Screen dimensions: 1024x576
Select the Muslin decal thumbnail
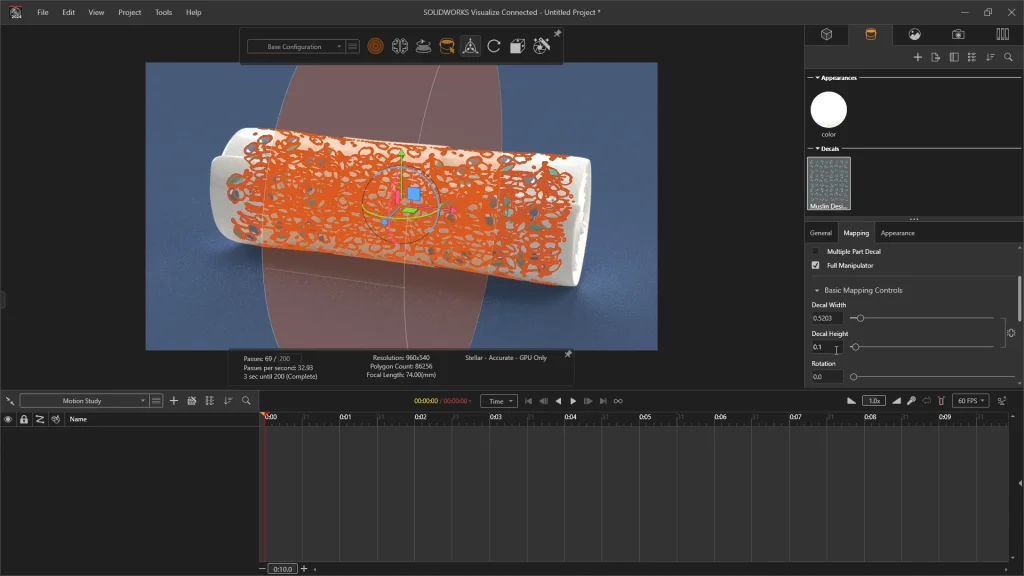point(828,183)
